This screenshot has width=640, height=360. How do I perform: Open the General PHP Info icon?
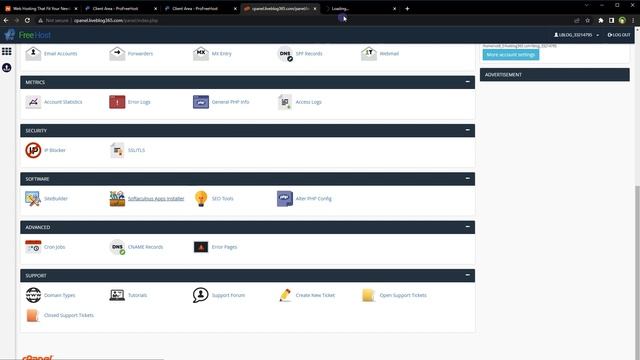click(201, 102)
